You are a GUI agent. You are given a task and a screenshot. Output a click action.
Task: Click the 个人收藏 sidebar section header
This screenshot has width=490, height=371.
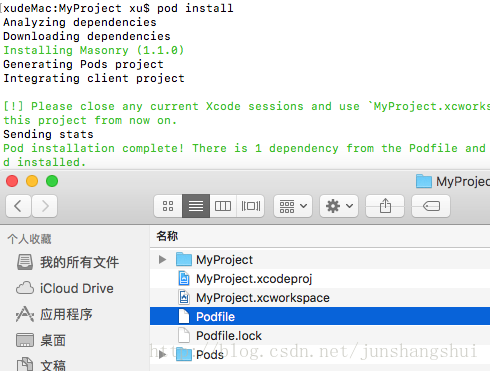point(30,239)
